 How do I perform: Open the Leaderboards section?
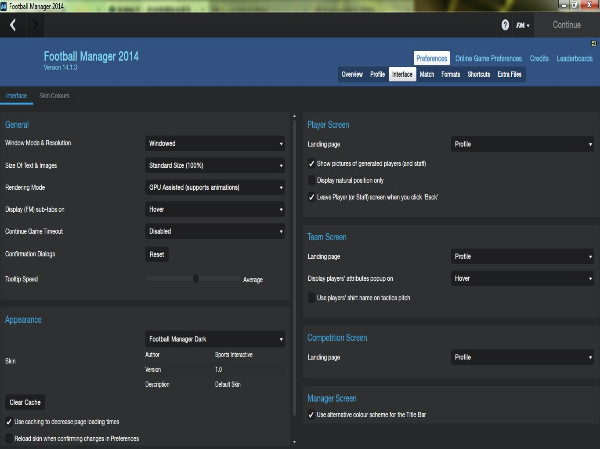coord(574,59)
